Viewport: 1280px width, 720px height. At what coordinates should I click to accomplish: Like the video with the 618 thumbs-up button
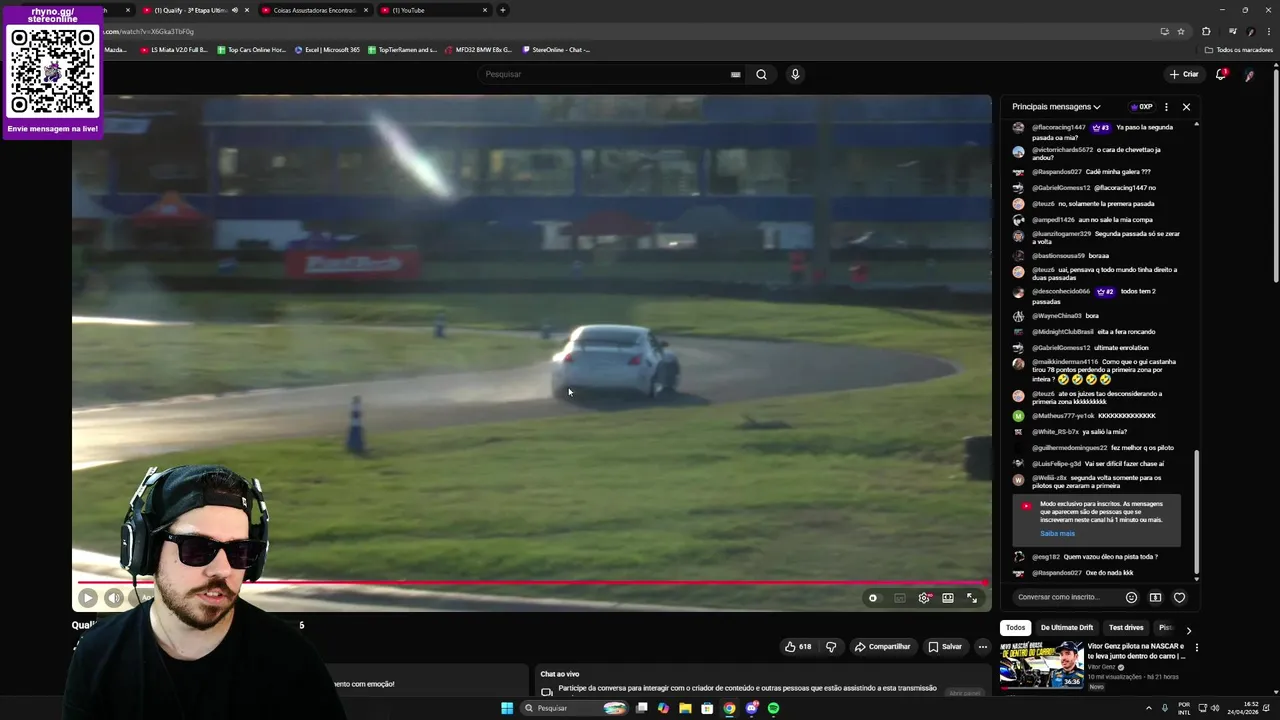point(798,647)
